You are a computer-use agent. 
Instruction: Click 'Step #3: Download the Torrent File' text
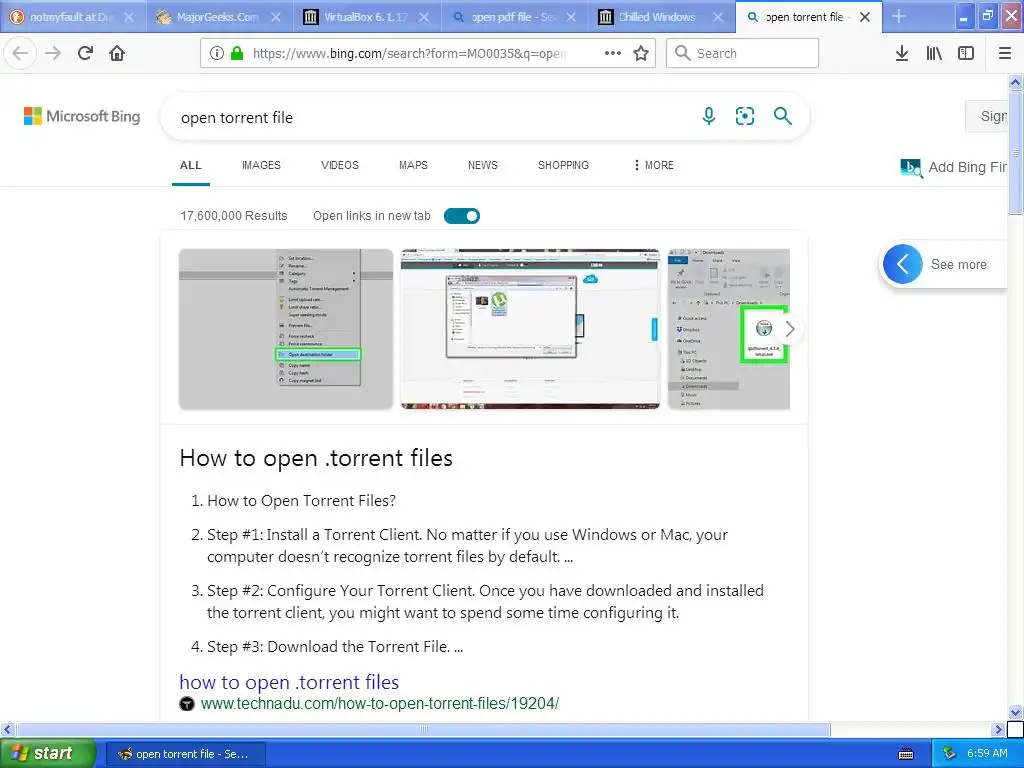click(x=335, y=647)
